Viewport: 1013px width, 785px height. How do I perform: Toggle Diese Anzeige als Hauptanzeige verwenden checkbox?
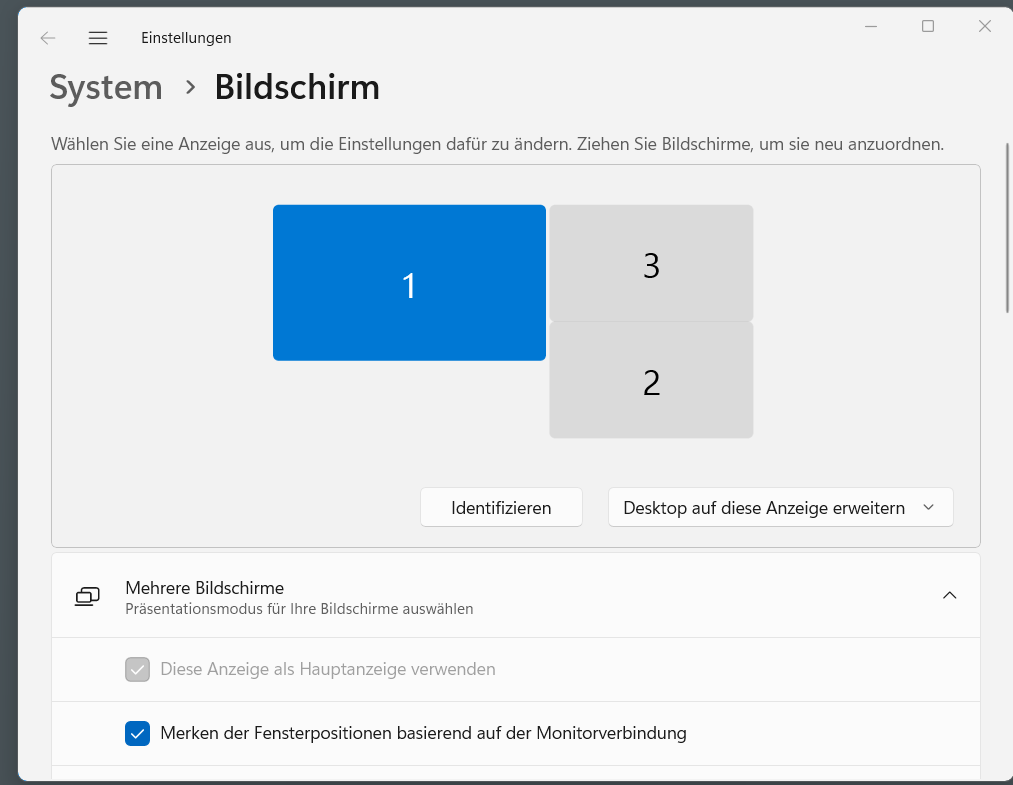[138, 669]
